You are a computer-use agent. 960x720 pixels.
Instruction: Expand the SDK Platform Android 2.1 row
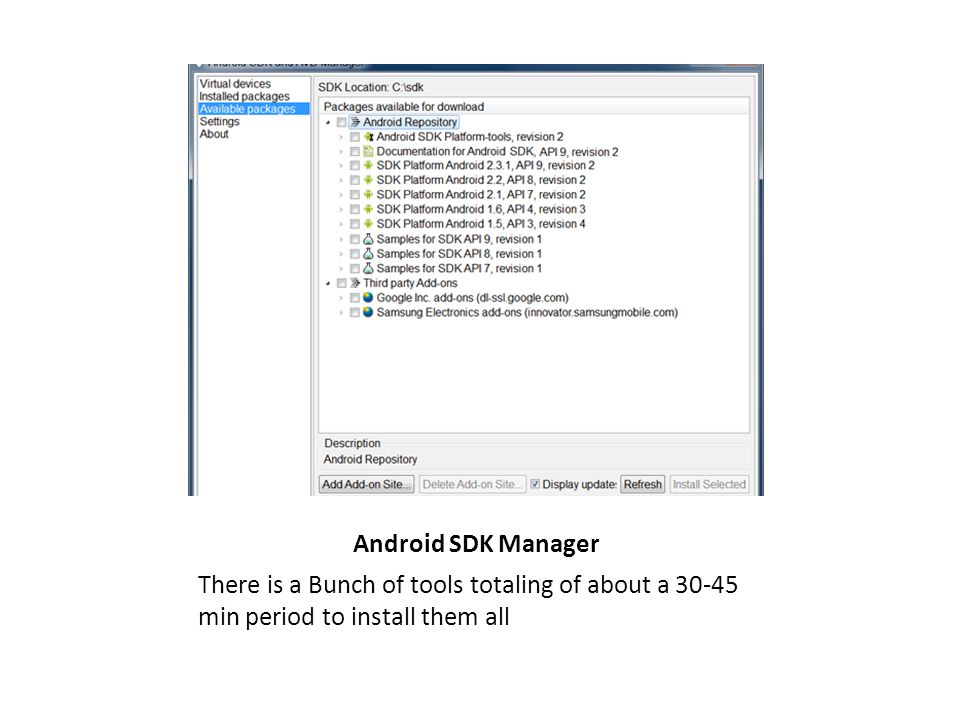[x=342, y=195]
